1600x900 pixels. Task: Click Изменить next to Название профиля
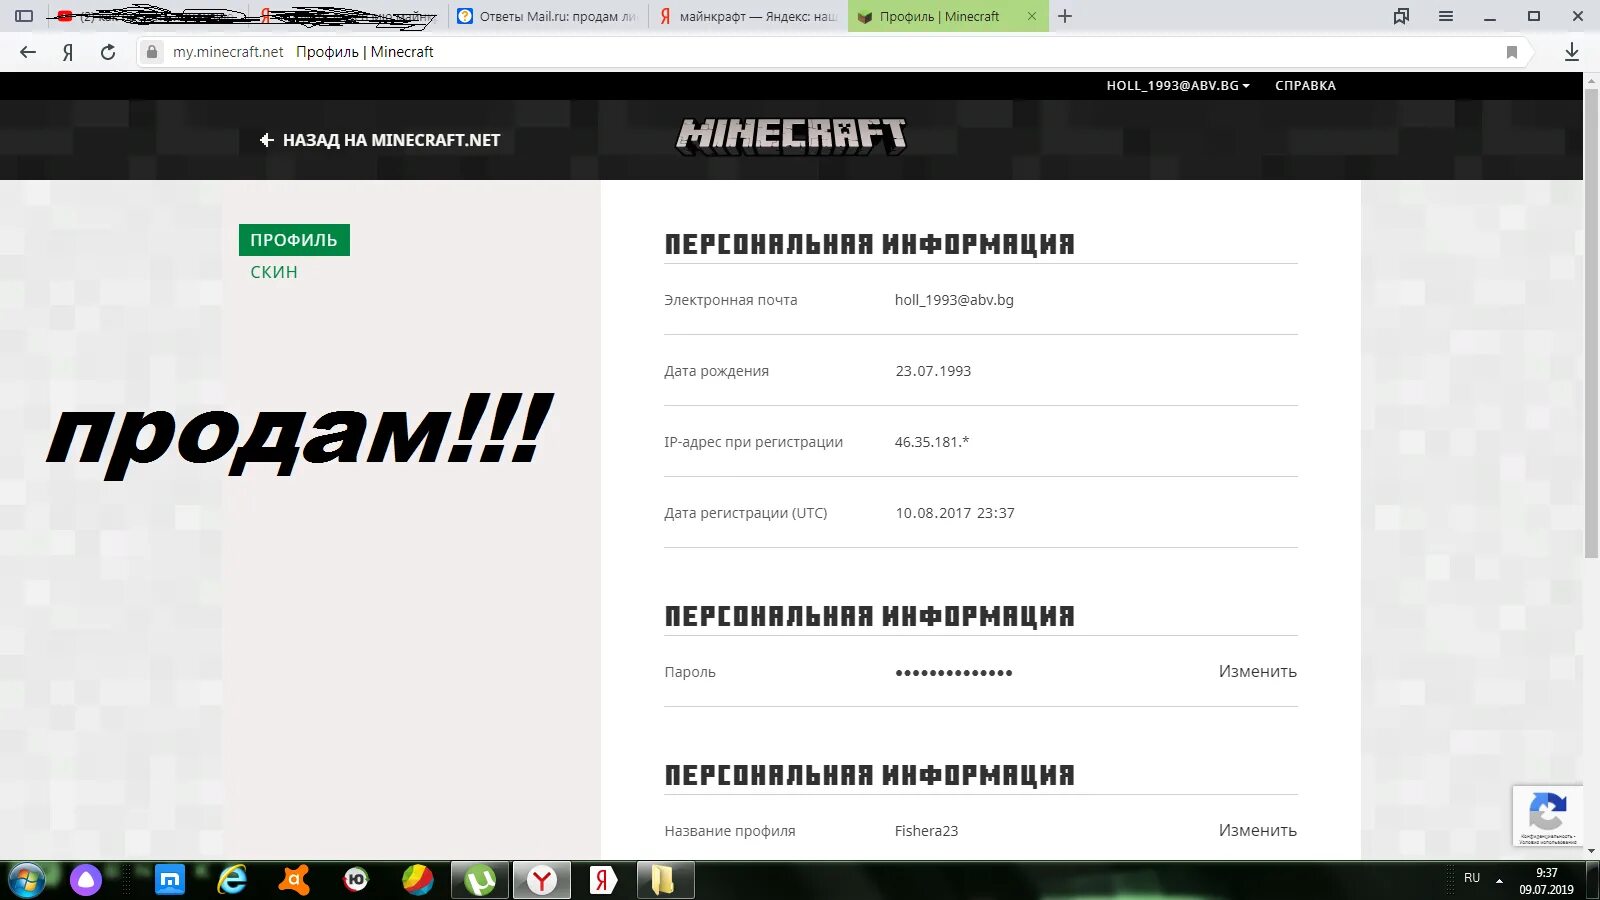1257,831
